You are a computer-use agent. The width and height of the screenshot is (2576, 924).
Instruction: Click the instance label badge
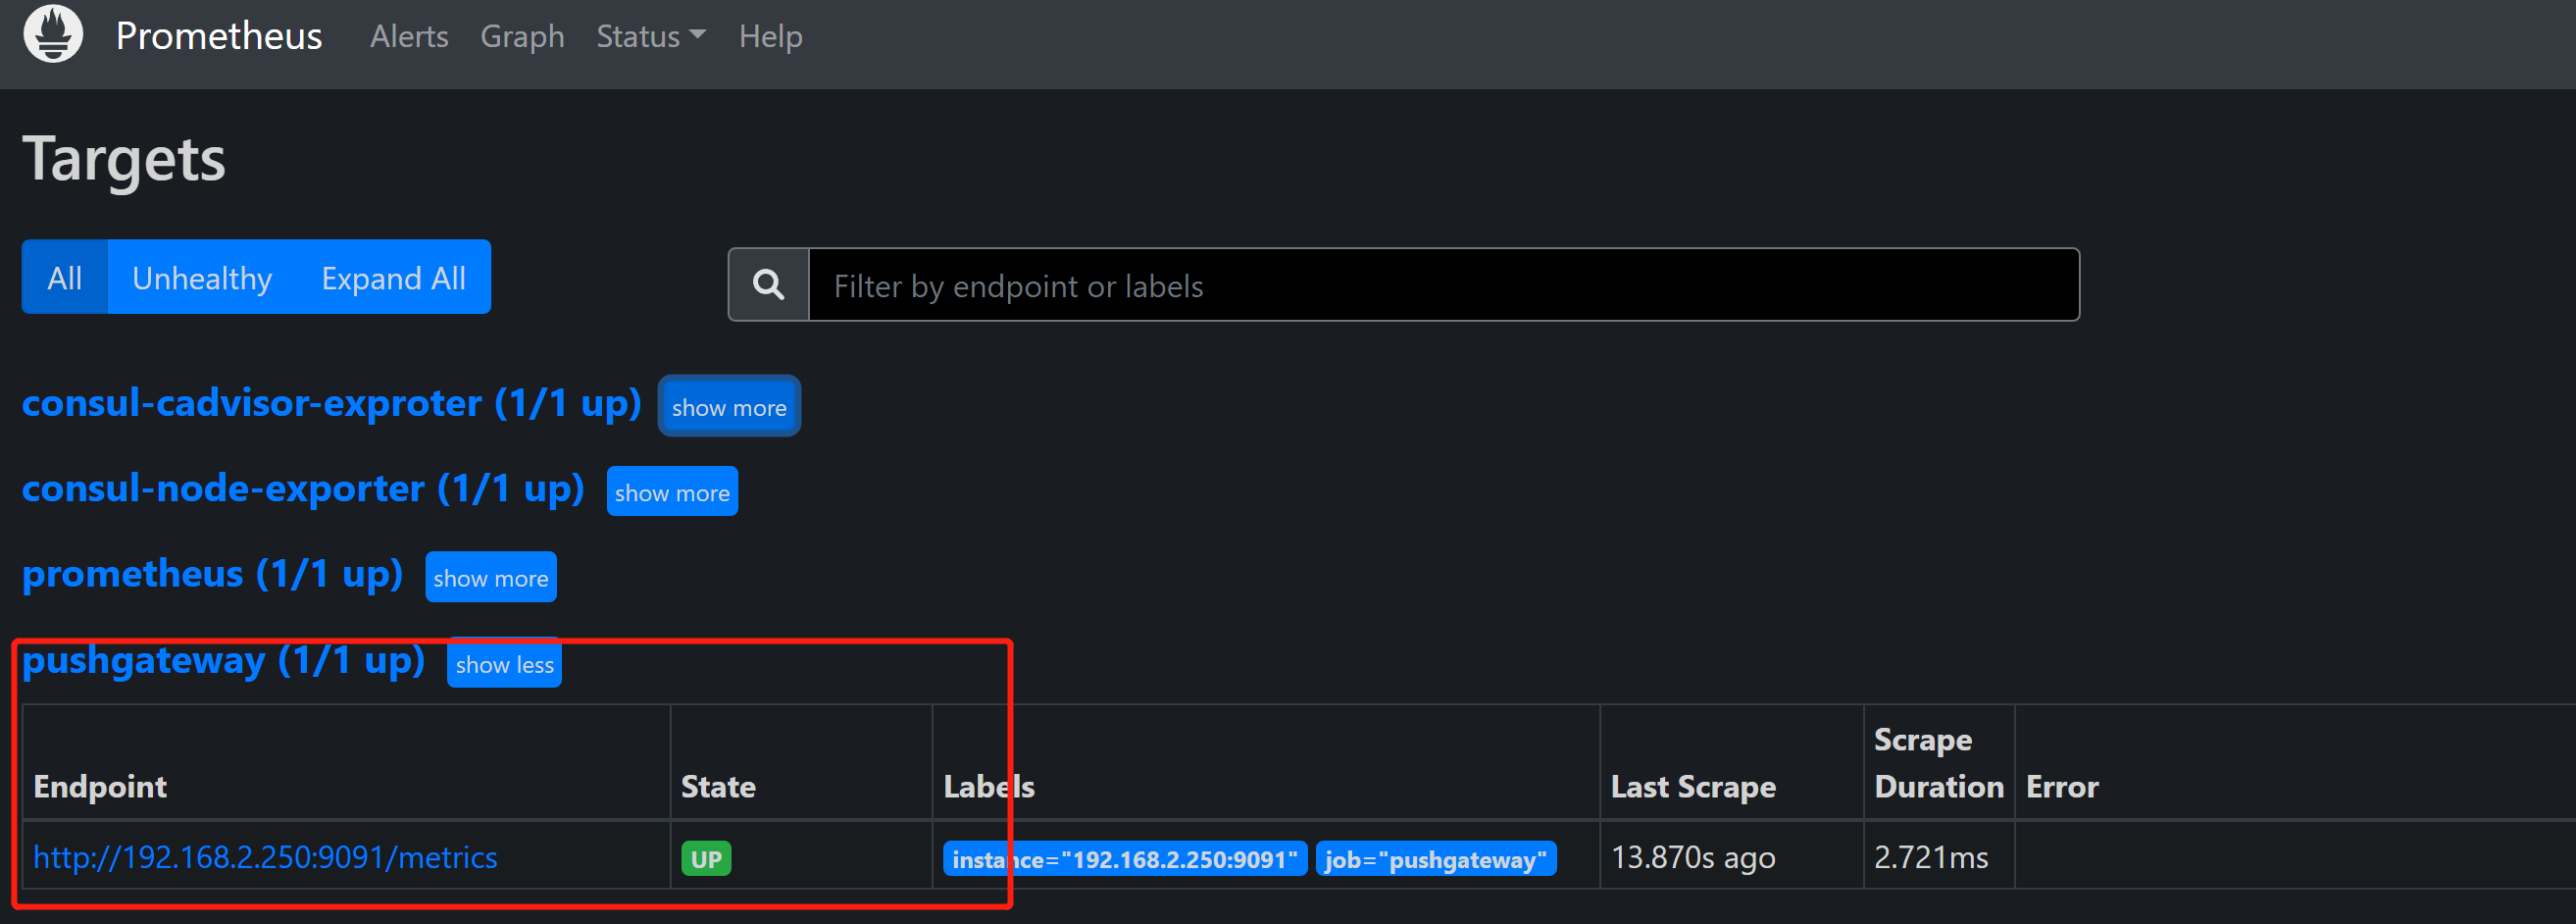pyautogui.click(x=1124, y=859)
